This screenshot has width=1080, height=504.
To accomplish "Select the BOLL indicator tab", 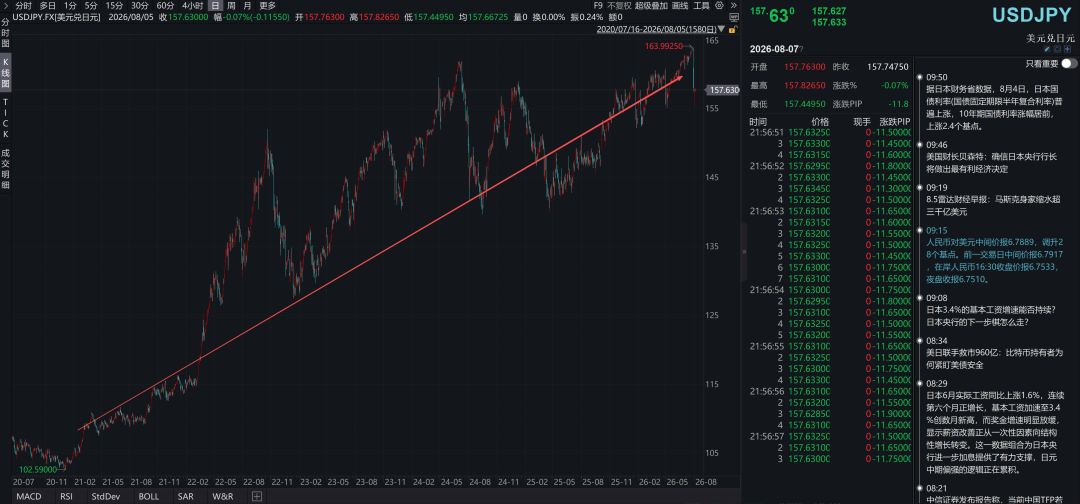I will pos(149,496).
